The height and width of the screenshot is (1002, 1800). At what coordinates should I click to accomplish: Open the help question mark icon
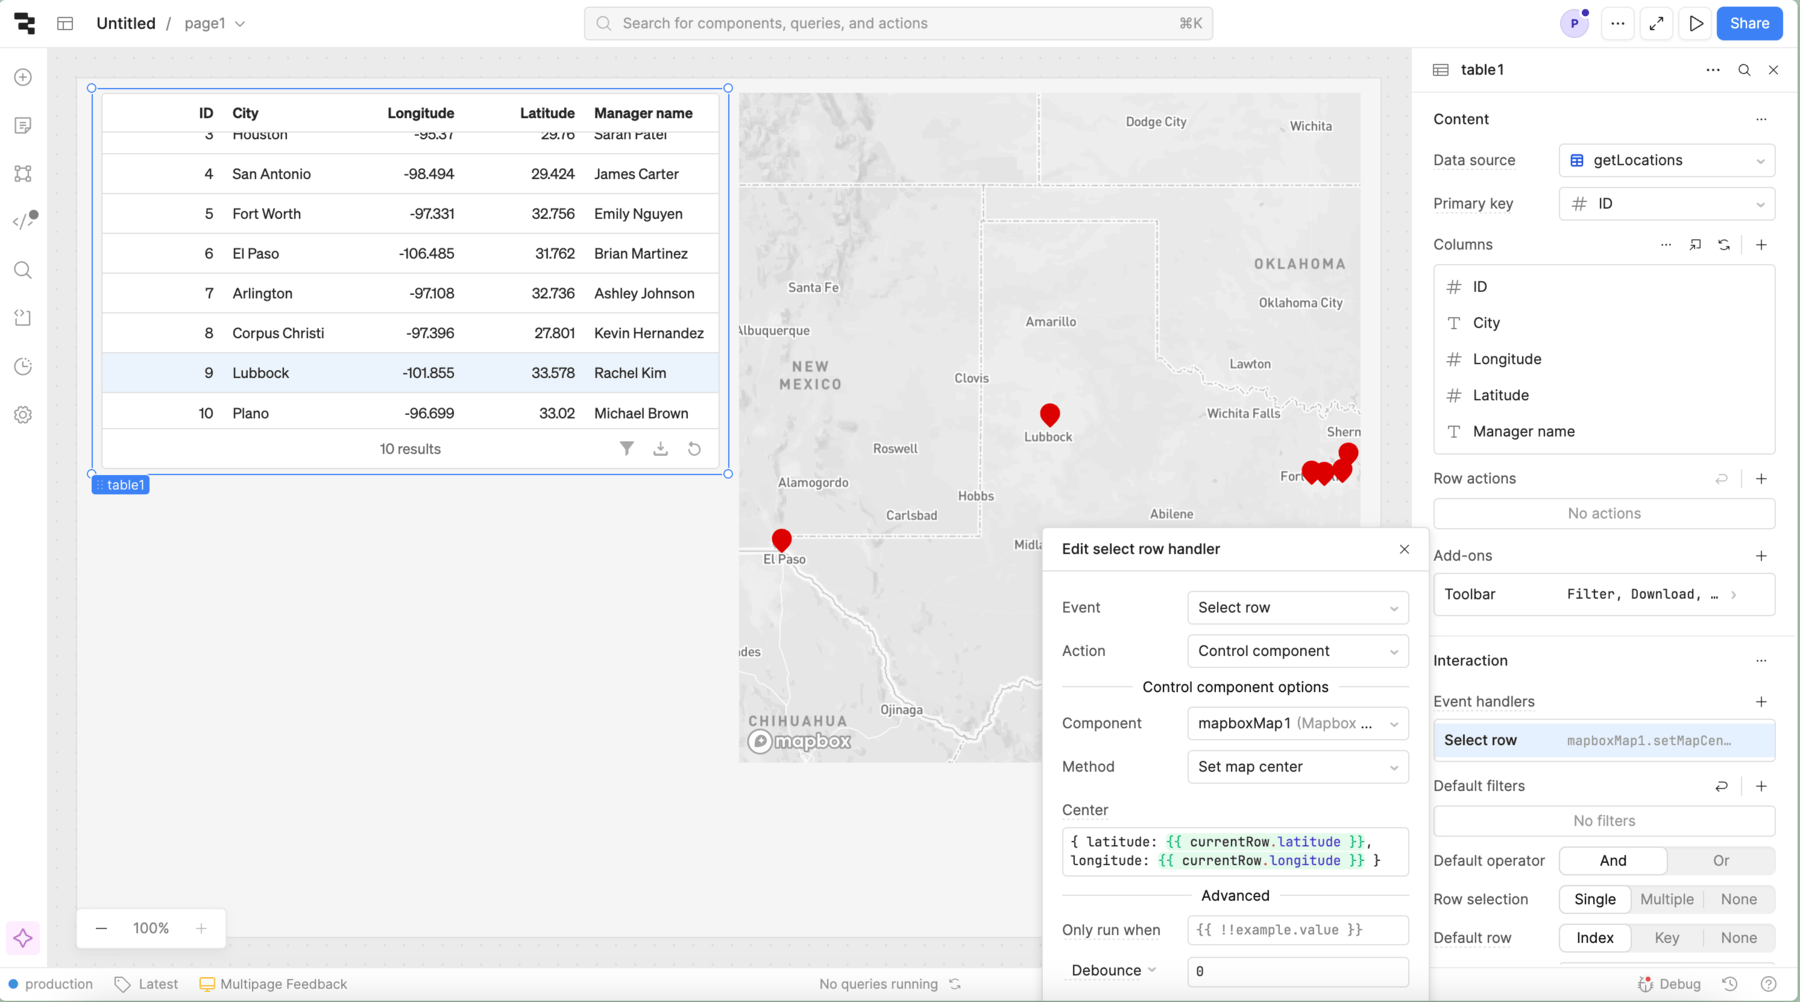pos(1768,984)
